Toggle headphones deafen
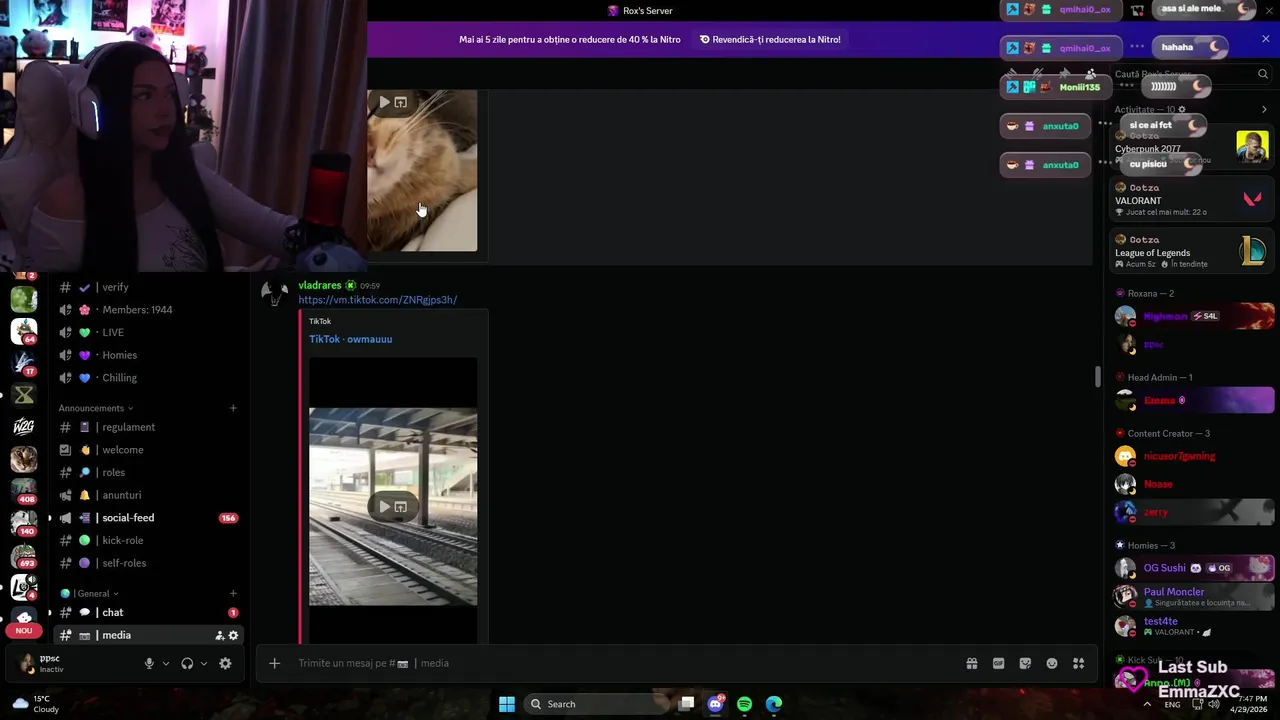Image resolution: width=1280 pixels, height=720 pixels. [x=187, y=663]
